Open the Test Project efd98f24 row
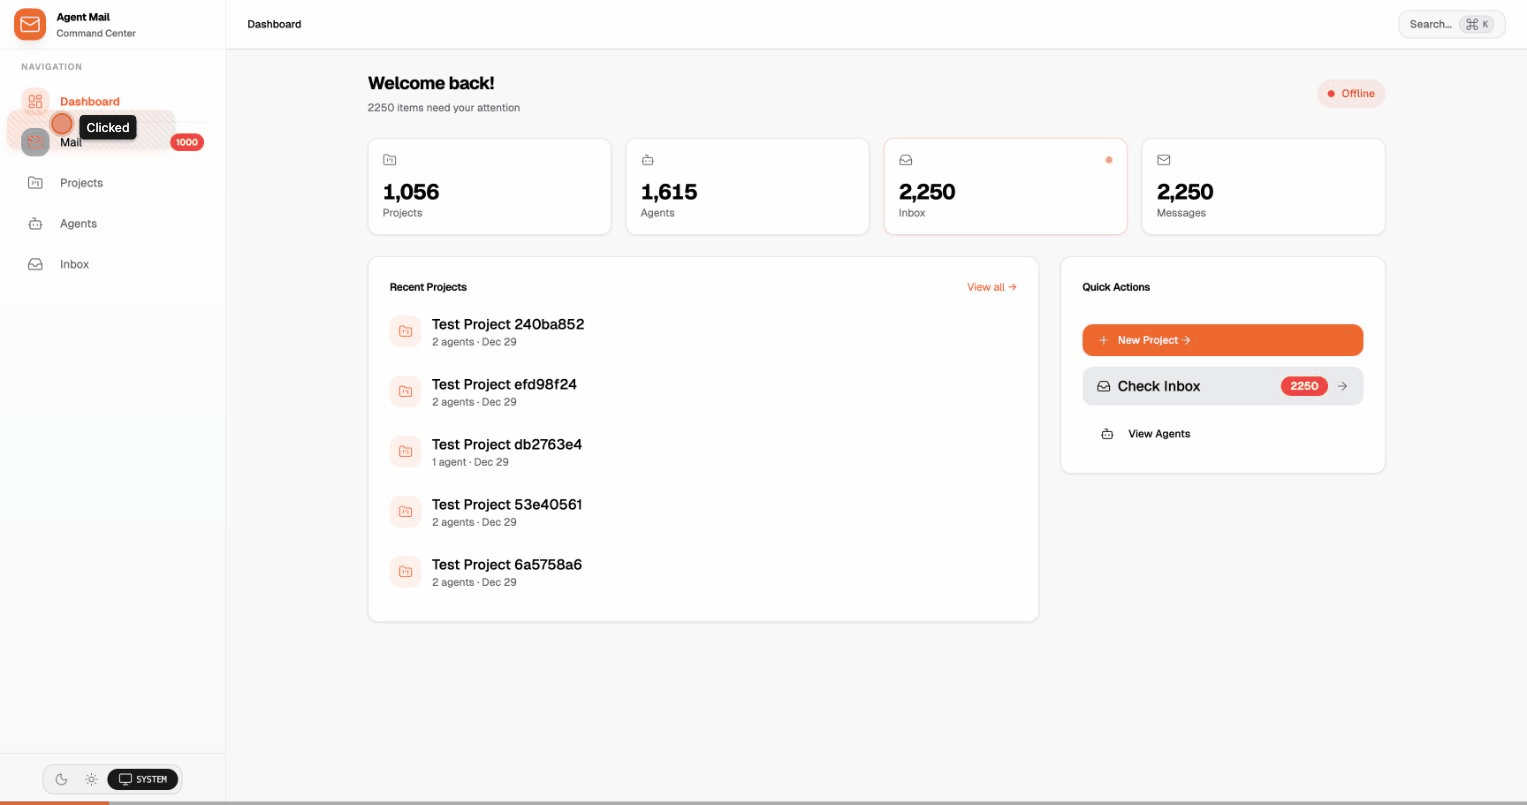Viewport: 1527px width, 805px height. (703, 392)
